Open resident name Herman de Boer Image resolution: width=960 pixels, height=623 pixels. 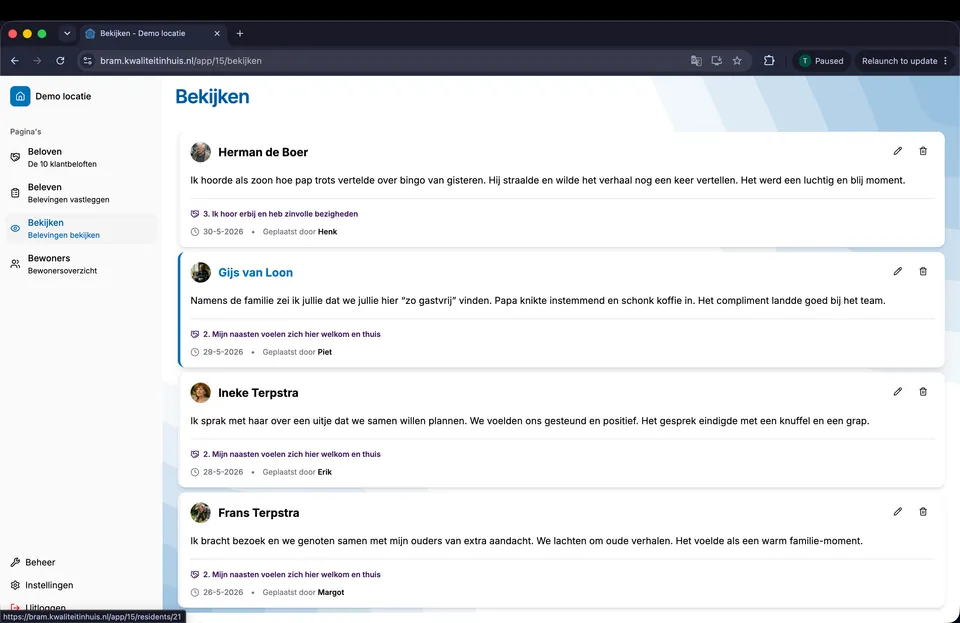pos(263,152)
